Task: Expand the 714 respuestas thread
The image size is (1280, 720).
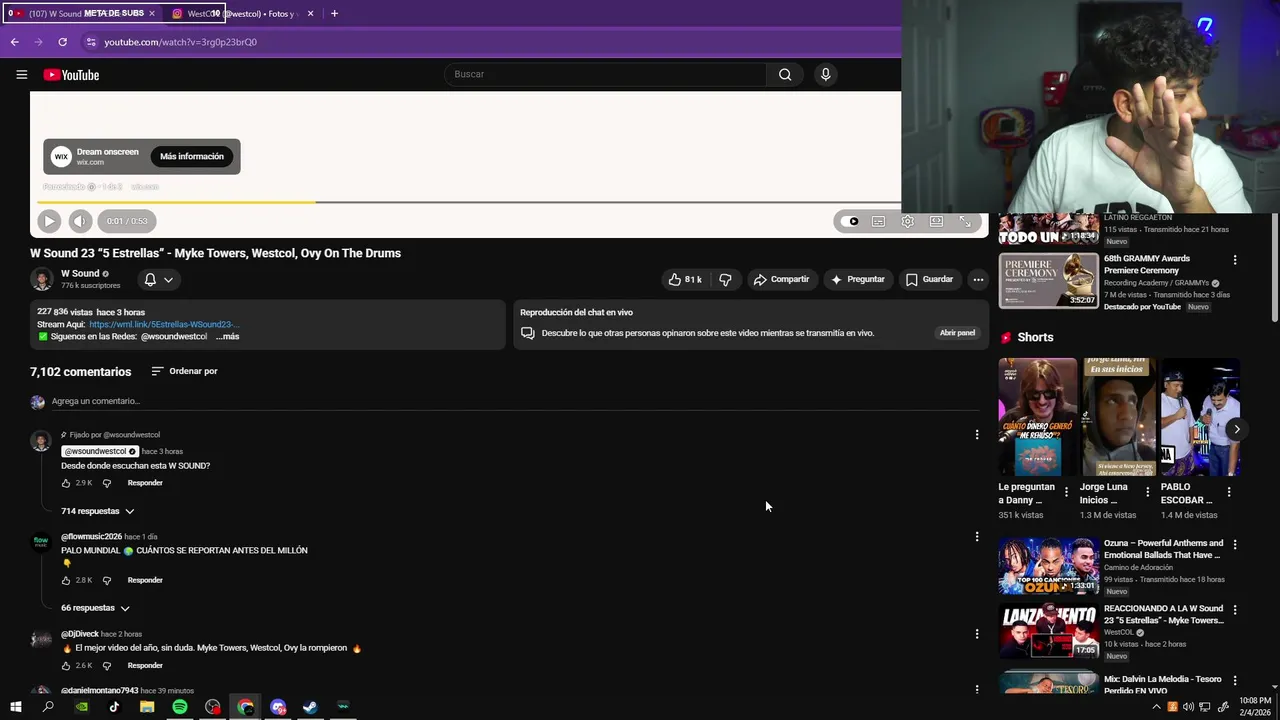Action: point(98,511)
